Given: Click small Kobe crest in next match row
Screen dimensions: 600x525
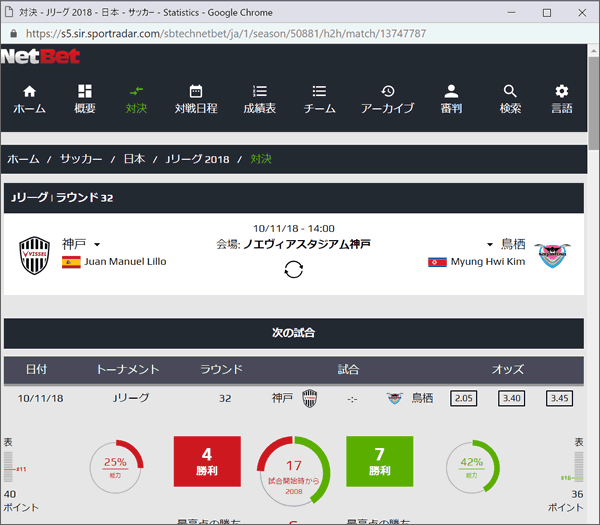Looking at the screenshot, I should [310, 398].
